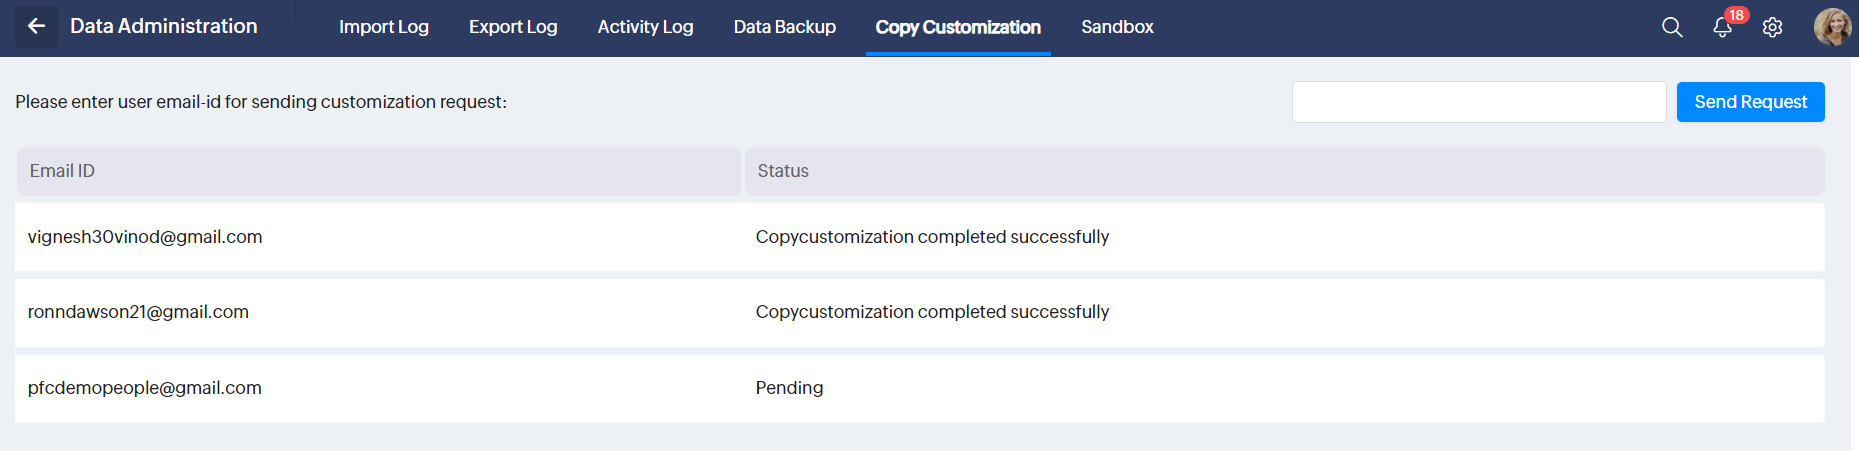This screenshot has height=451, width=1859.
Task: Click the back arrow icon
Action: 37,27
